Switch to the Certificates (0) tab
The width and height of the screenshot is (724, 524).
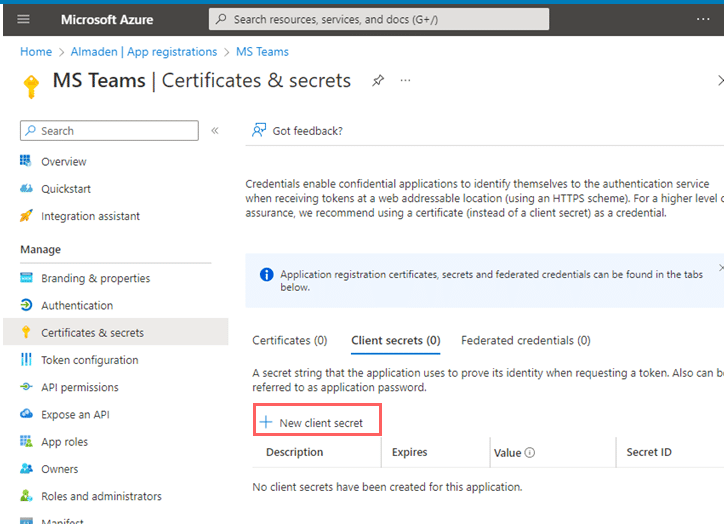[x=289, y=341]
